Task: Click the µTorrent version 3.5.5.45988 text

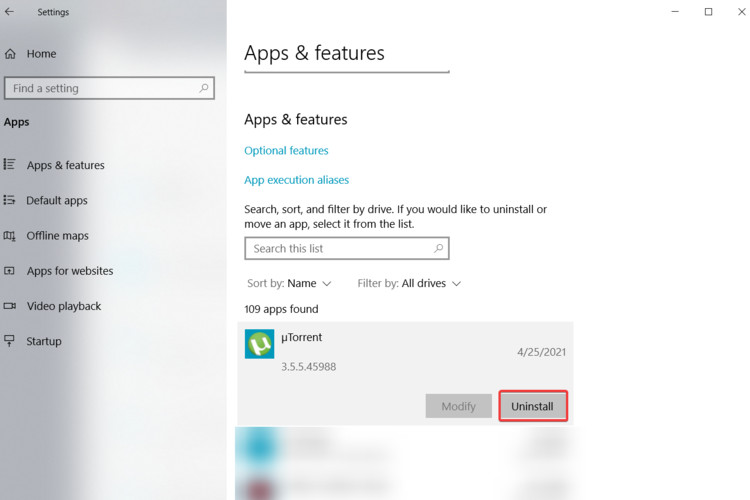Action: click(309, 367)
